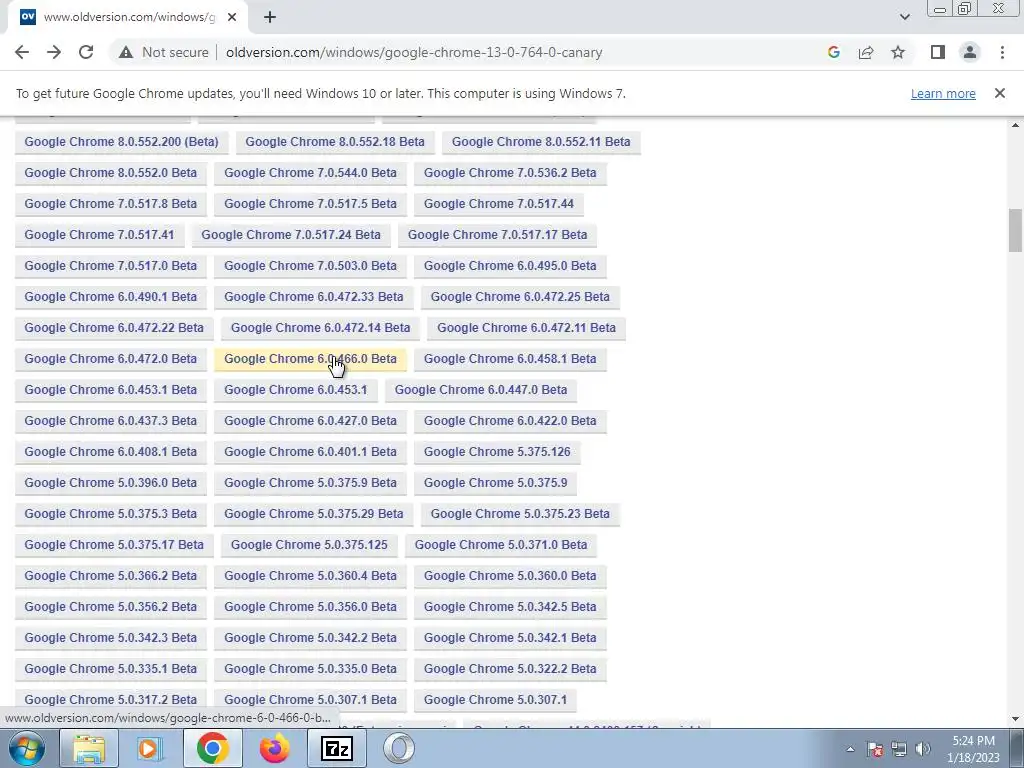Dismiss the Windows update infobar
The width and height of the screenshot is (1024, 768).
[x=999, y=93]
